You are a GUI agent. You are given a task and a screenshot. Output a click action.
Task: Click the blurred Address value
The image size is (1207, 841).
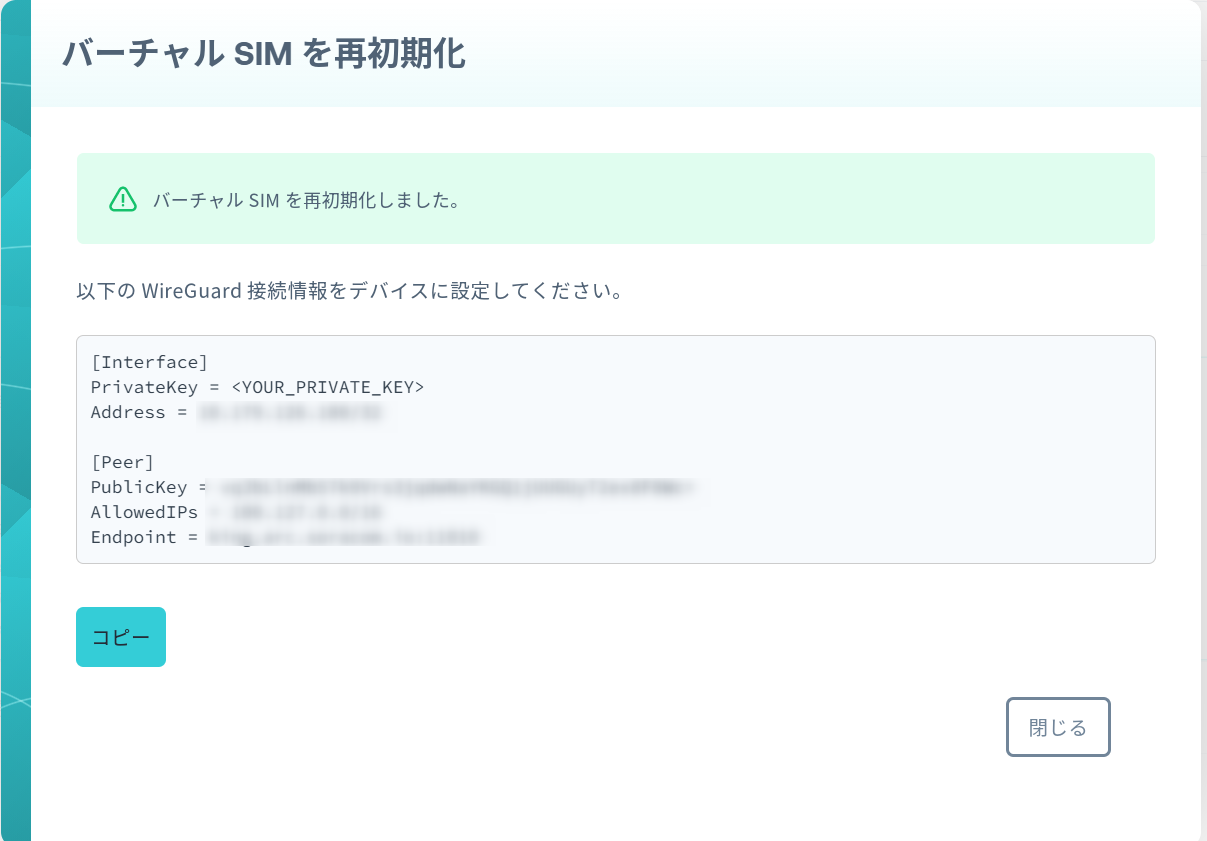coord(291,412)
